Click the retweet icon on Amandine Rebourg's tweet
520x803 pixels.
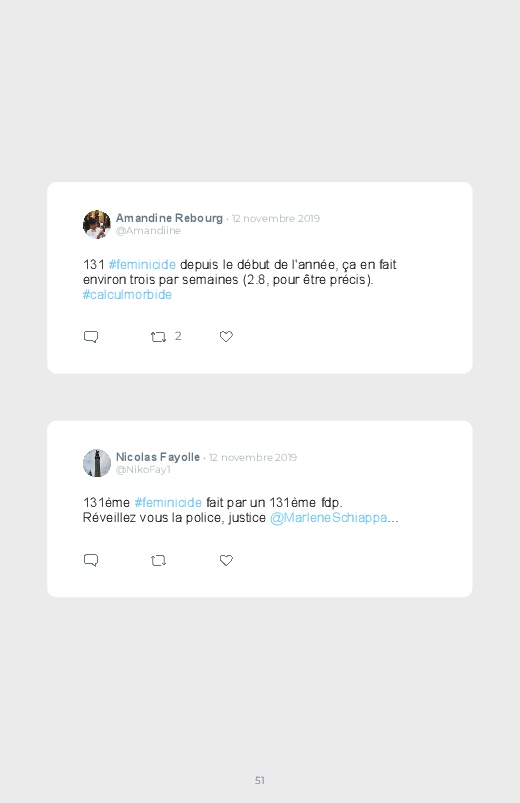158,336
